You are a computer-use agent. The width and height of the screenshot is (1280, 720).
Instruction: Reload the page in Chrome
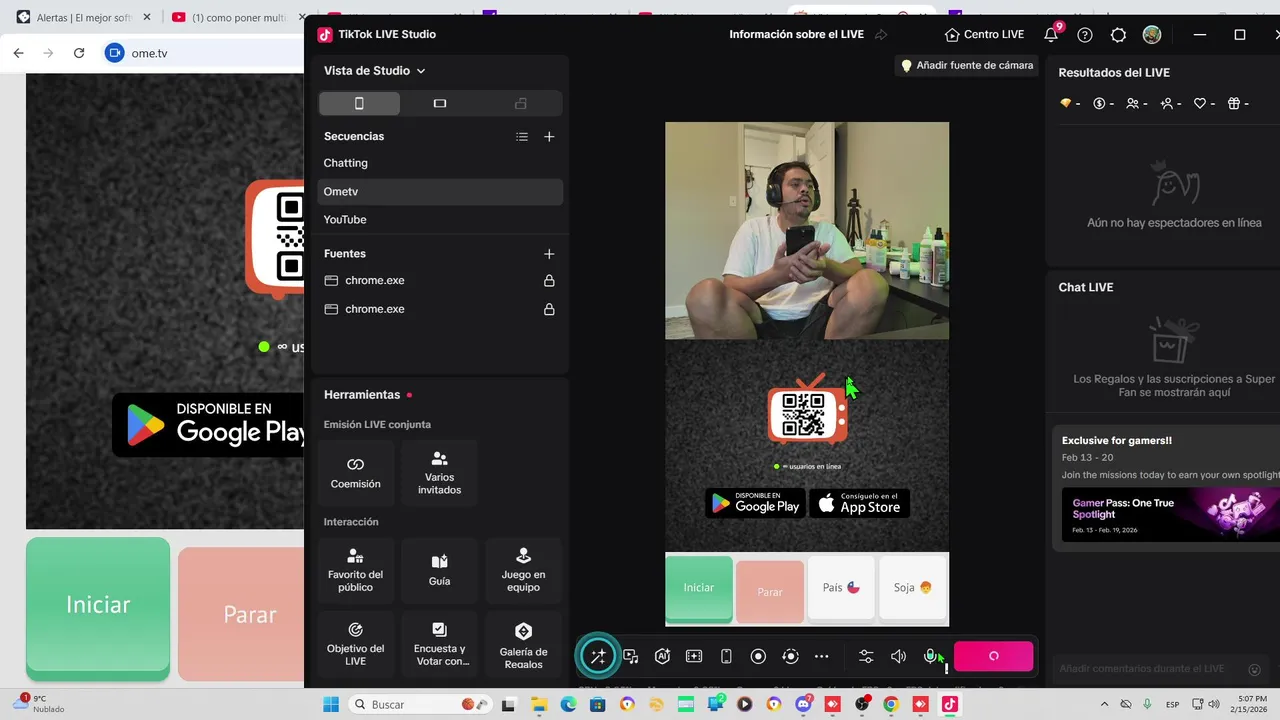click(79, 53)
